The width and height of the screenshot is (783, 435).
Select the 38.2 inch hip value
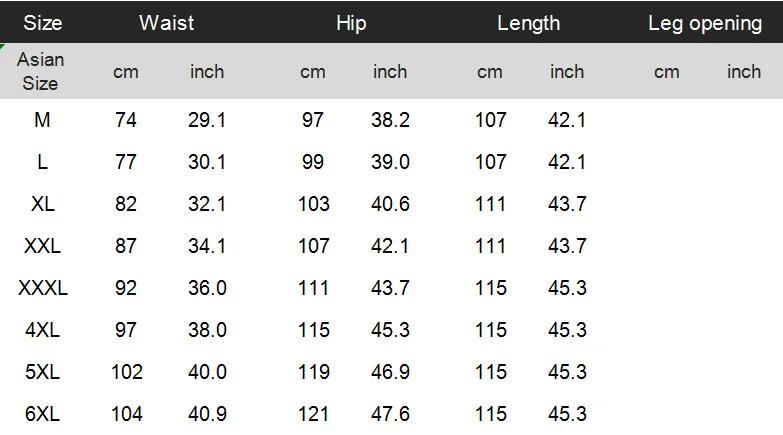(390, 121)
